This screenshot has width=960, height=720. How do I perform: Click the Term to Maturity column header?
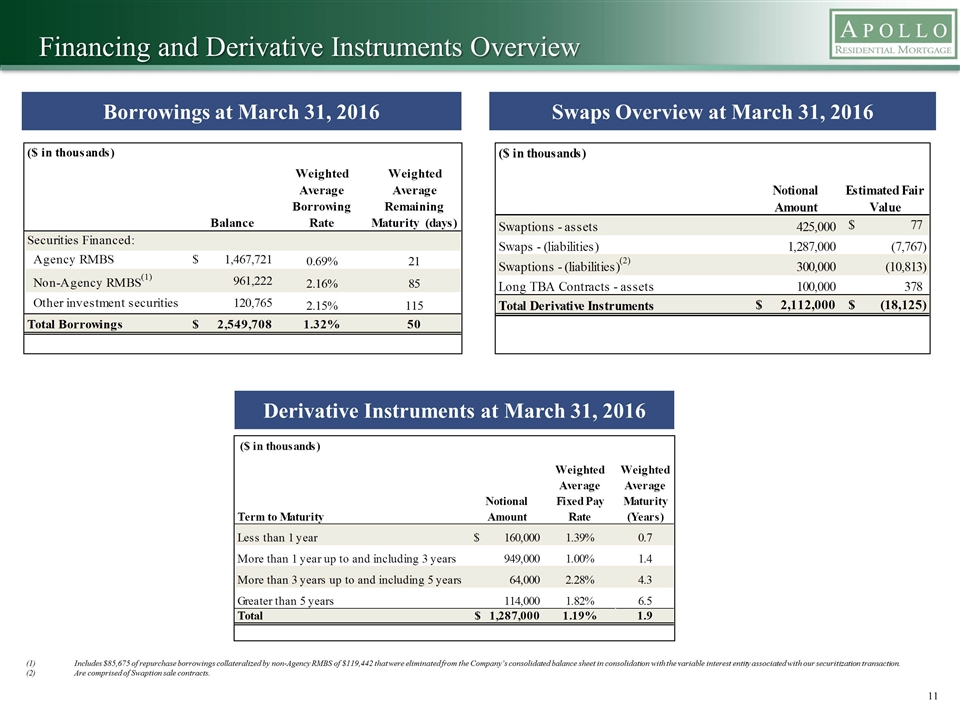click(x=281, y=516)
